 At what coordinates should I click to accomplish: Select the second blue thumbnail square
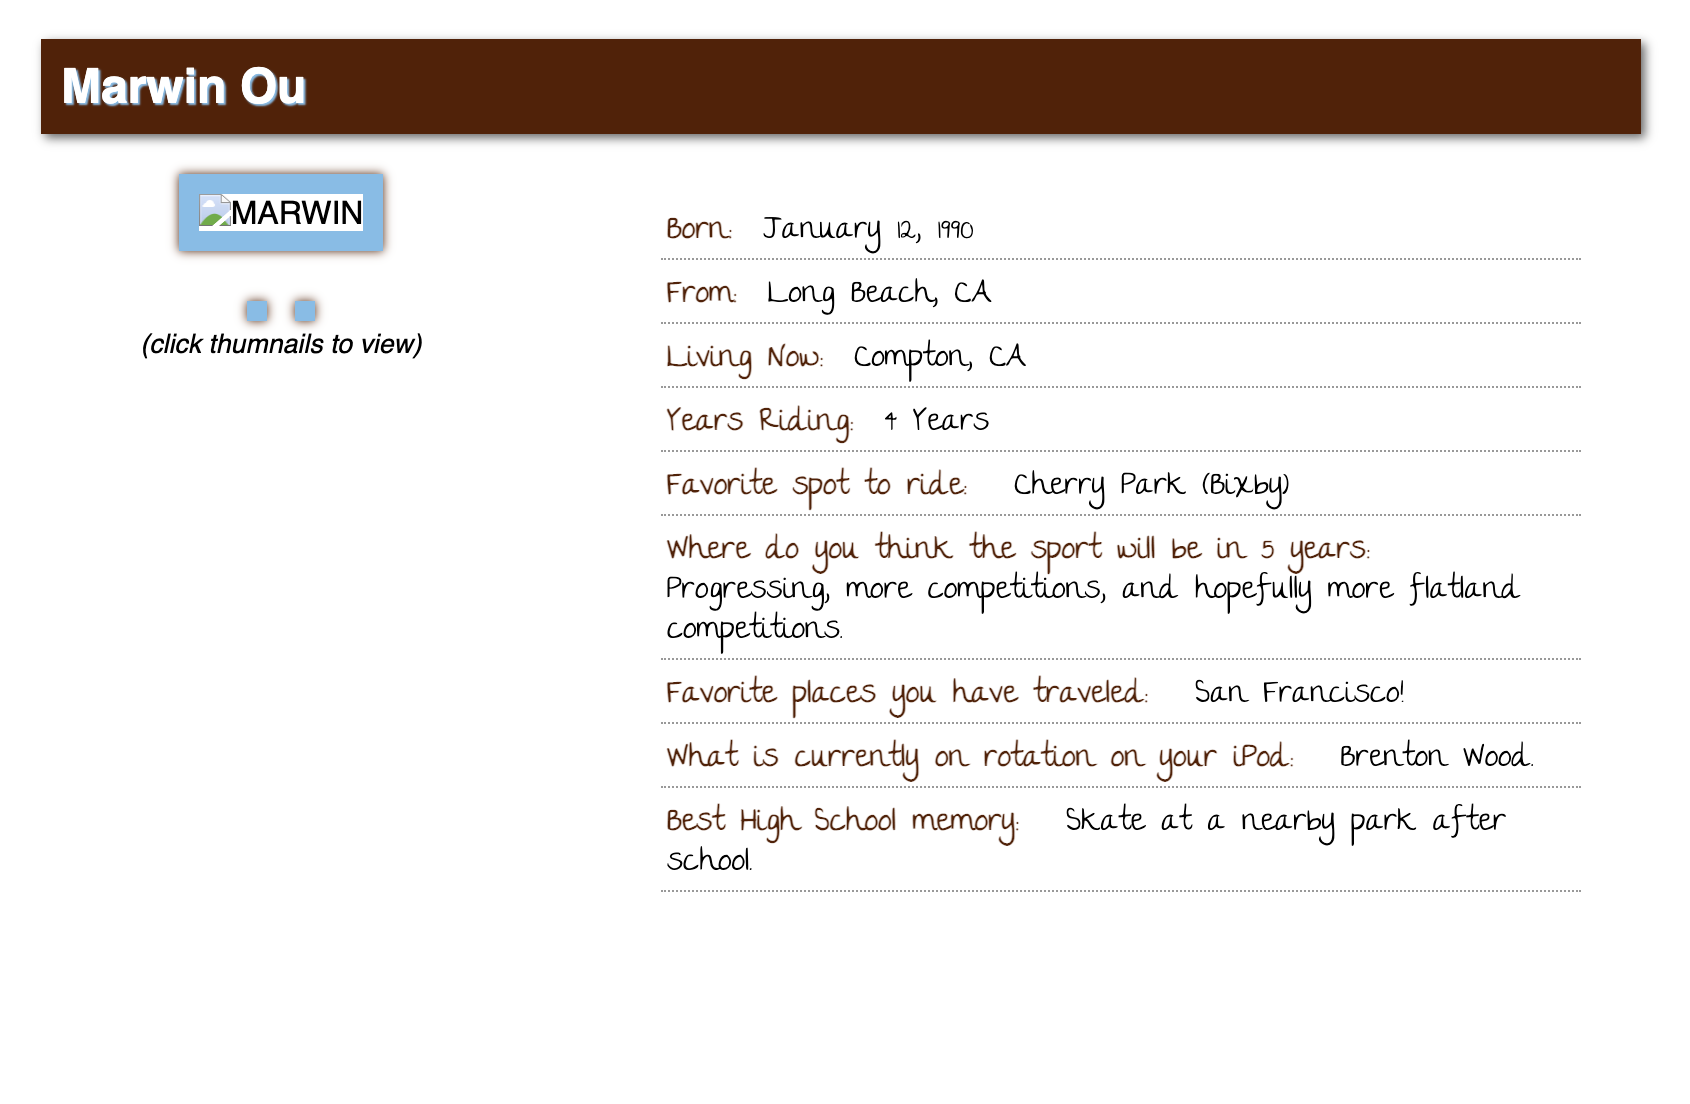(x=305, y=311)
